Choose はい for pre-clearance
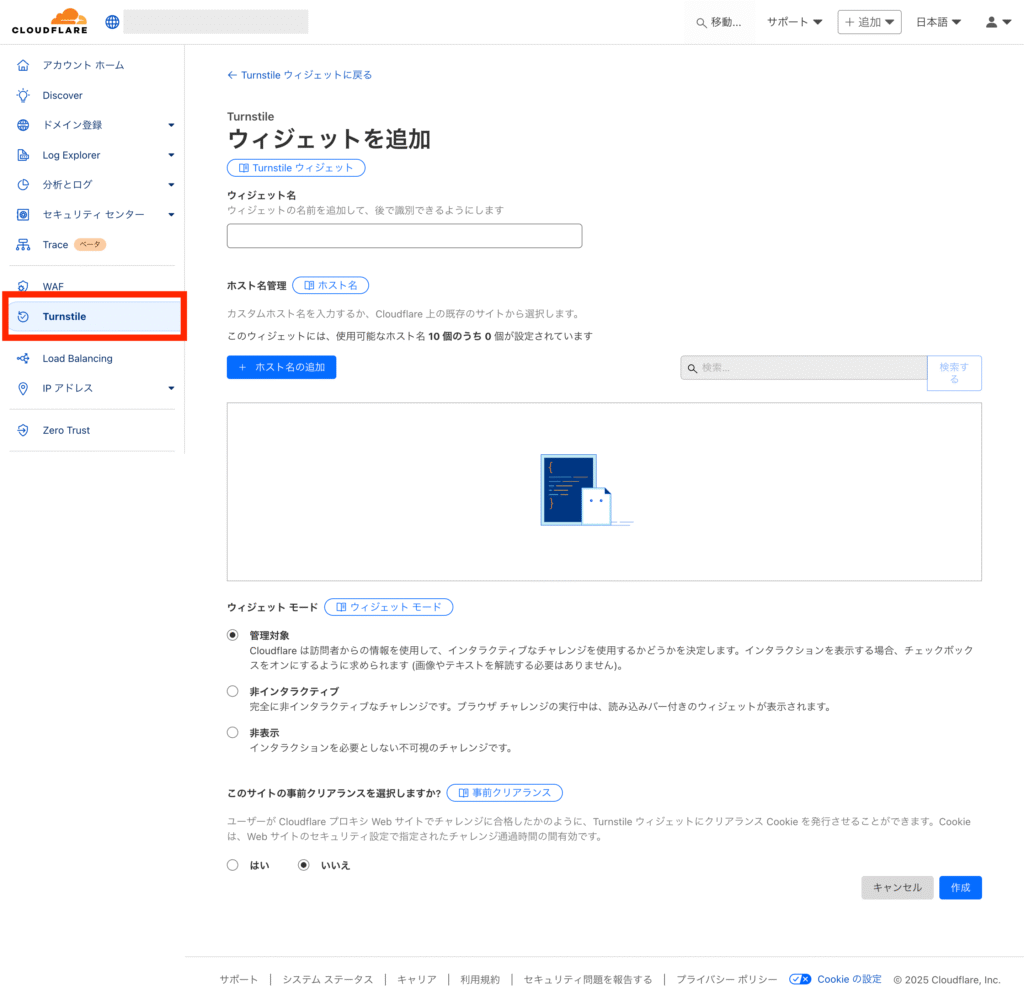Viewport: 1024px width, 999px height. coord(232,865)
